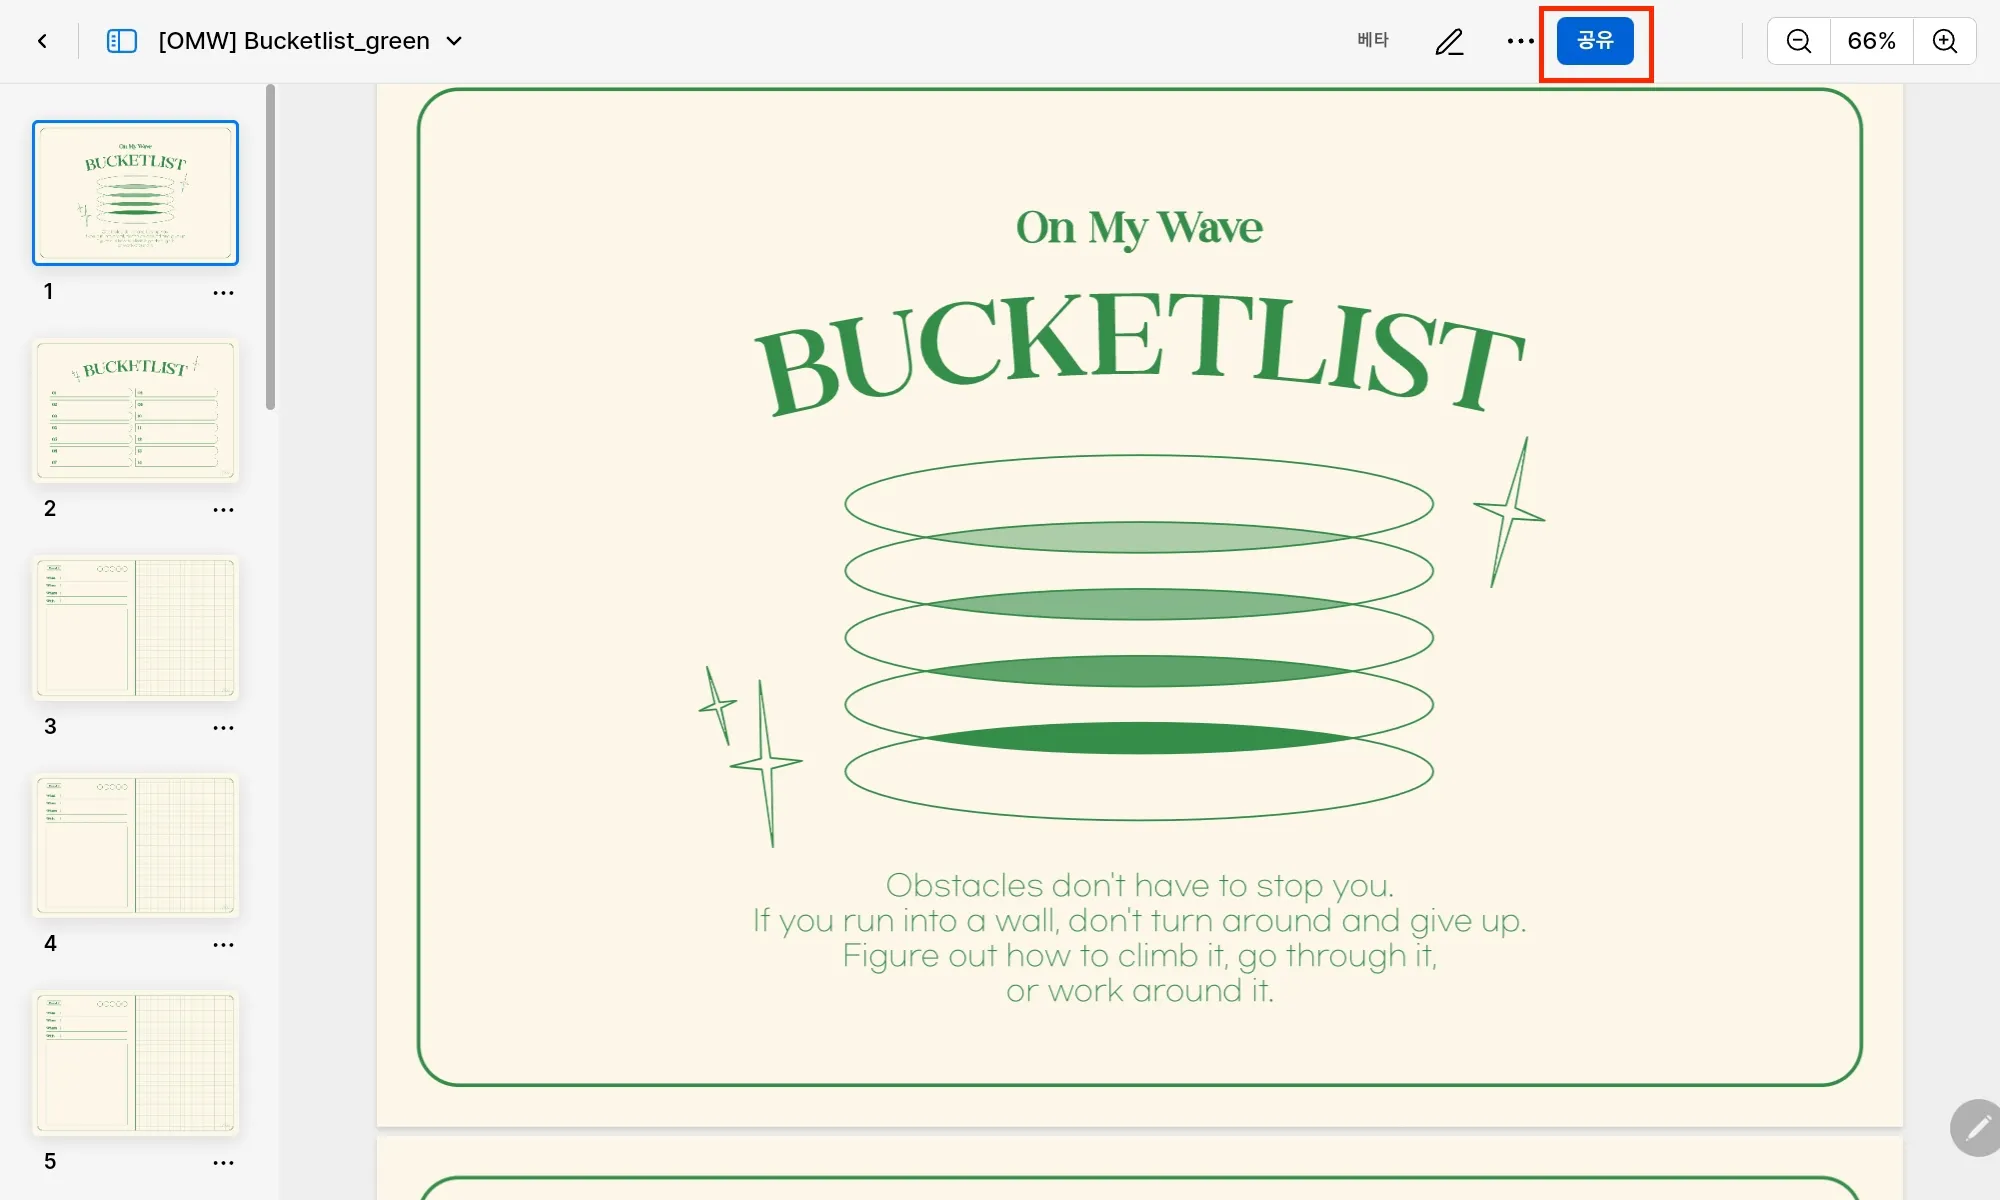Expand the Bucketlist_green title dropdown
The width and height of the screenshot is (2000, 1200).
[x=454, y=41]
